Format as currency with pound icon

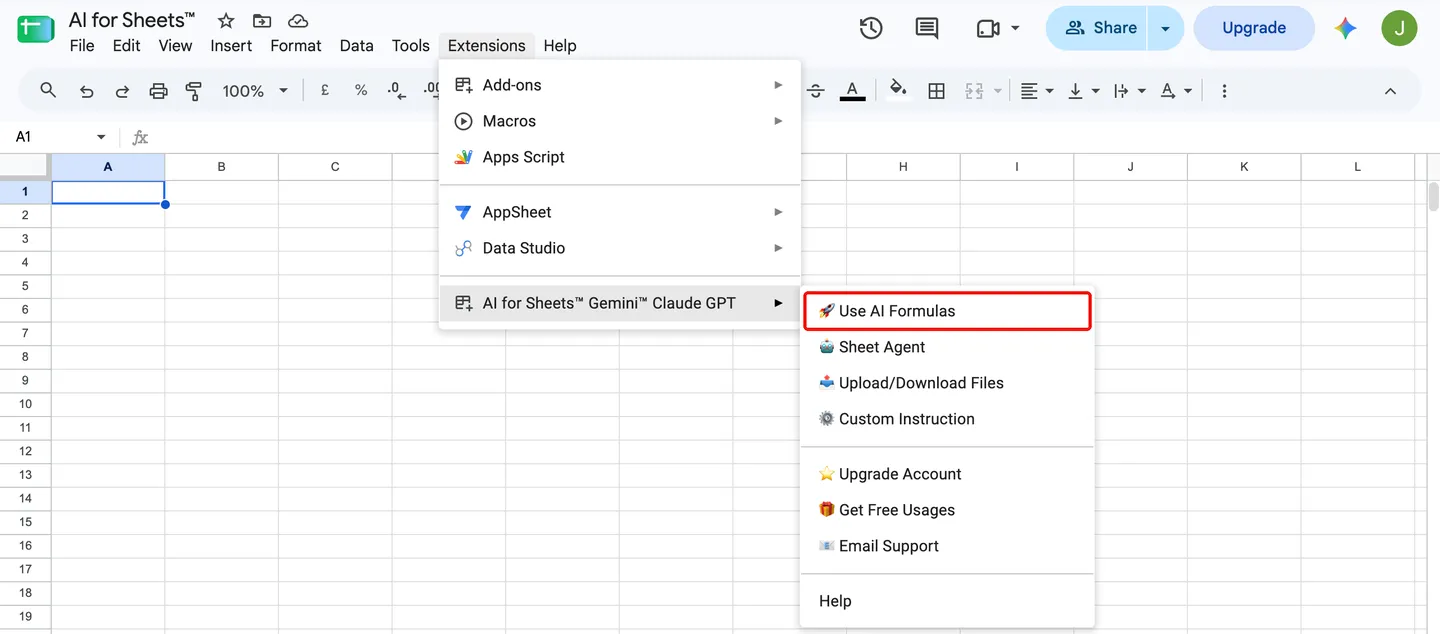pos(325,90)
